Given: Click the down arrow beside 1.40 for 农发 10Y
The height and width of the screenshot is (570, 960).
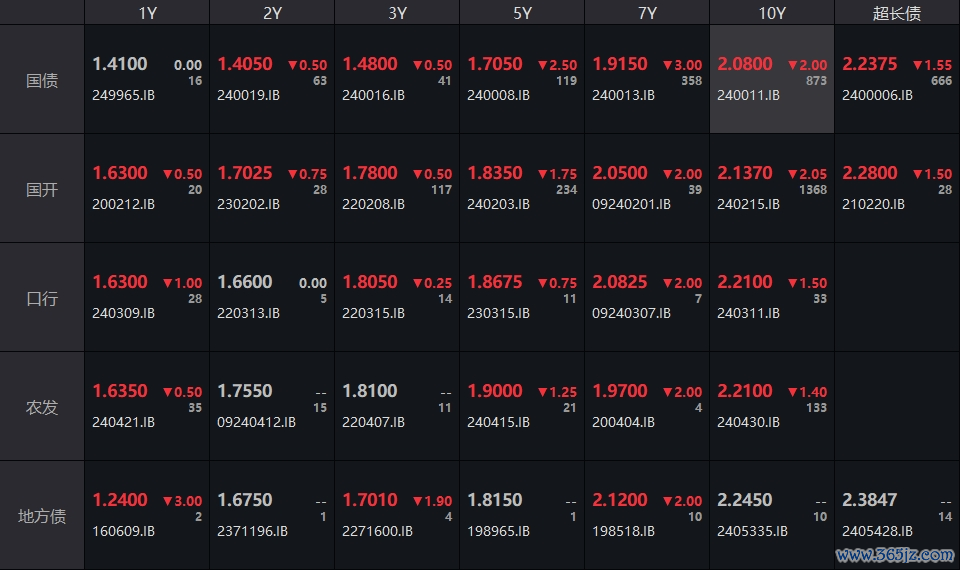Looking at the screenshot, I should tap(792, 392).
